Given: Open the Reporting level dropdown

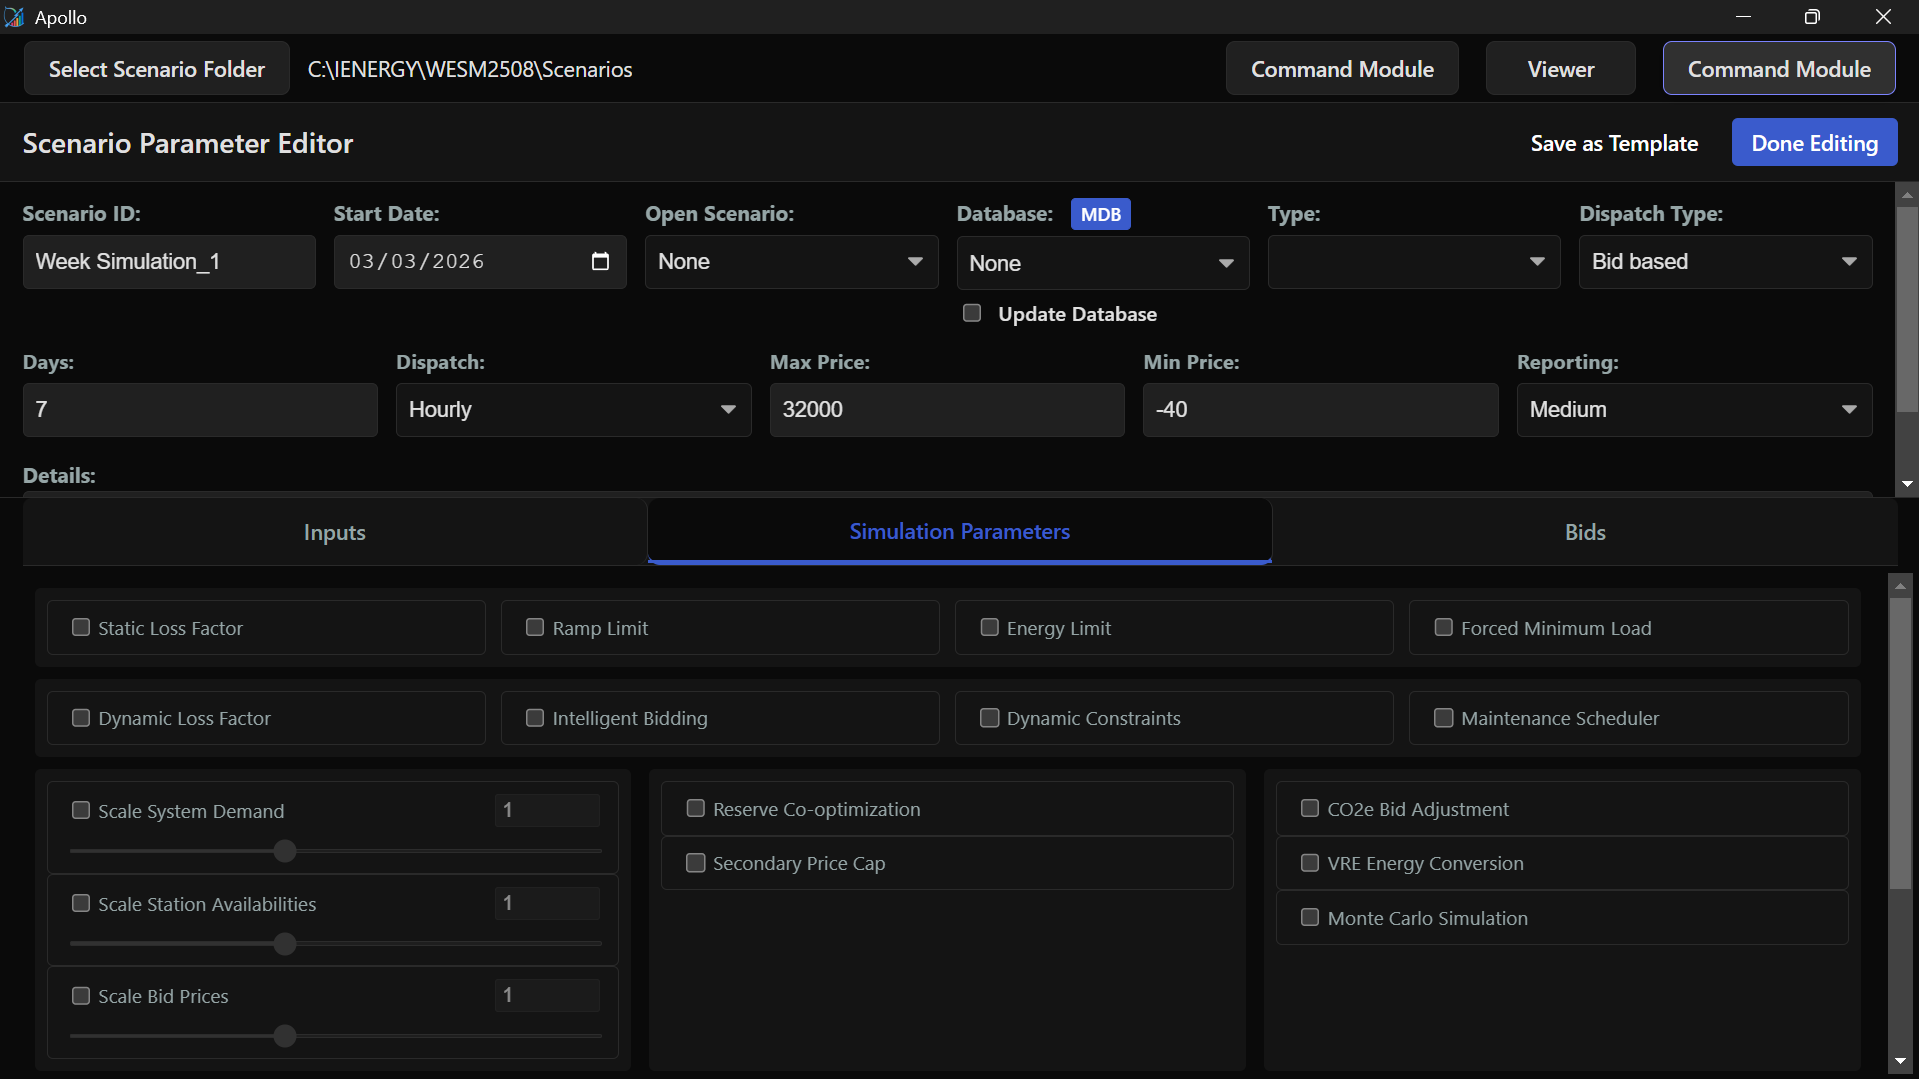Looking at the screenshot, I should click(x=1693, y=410).
